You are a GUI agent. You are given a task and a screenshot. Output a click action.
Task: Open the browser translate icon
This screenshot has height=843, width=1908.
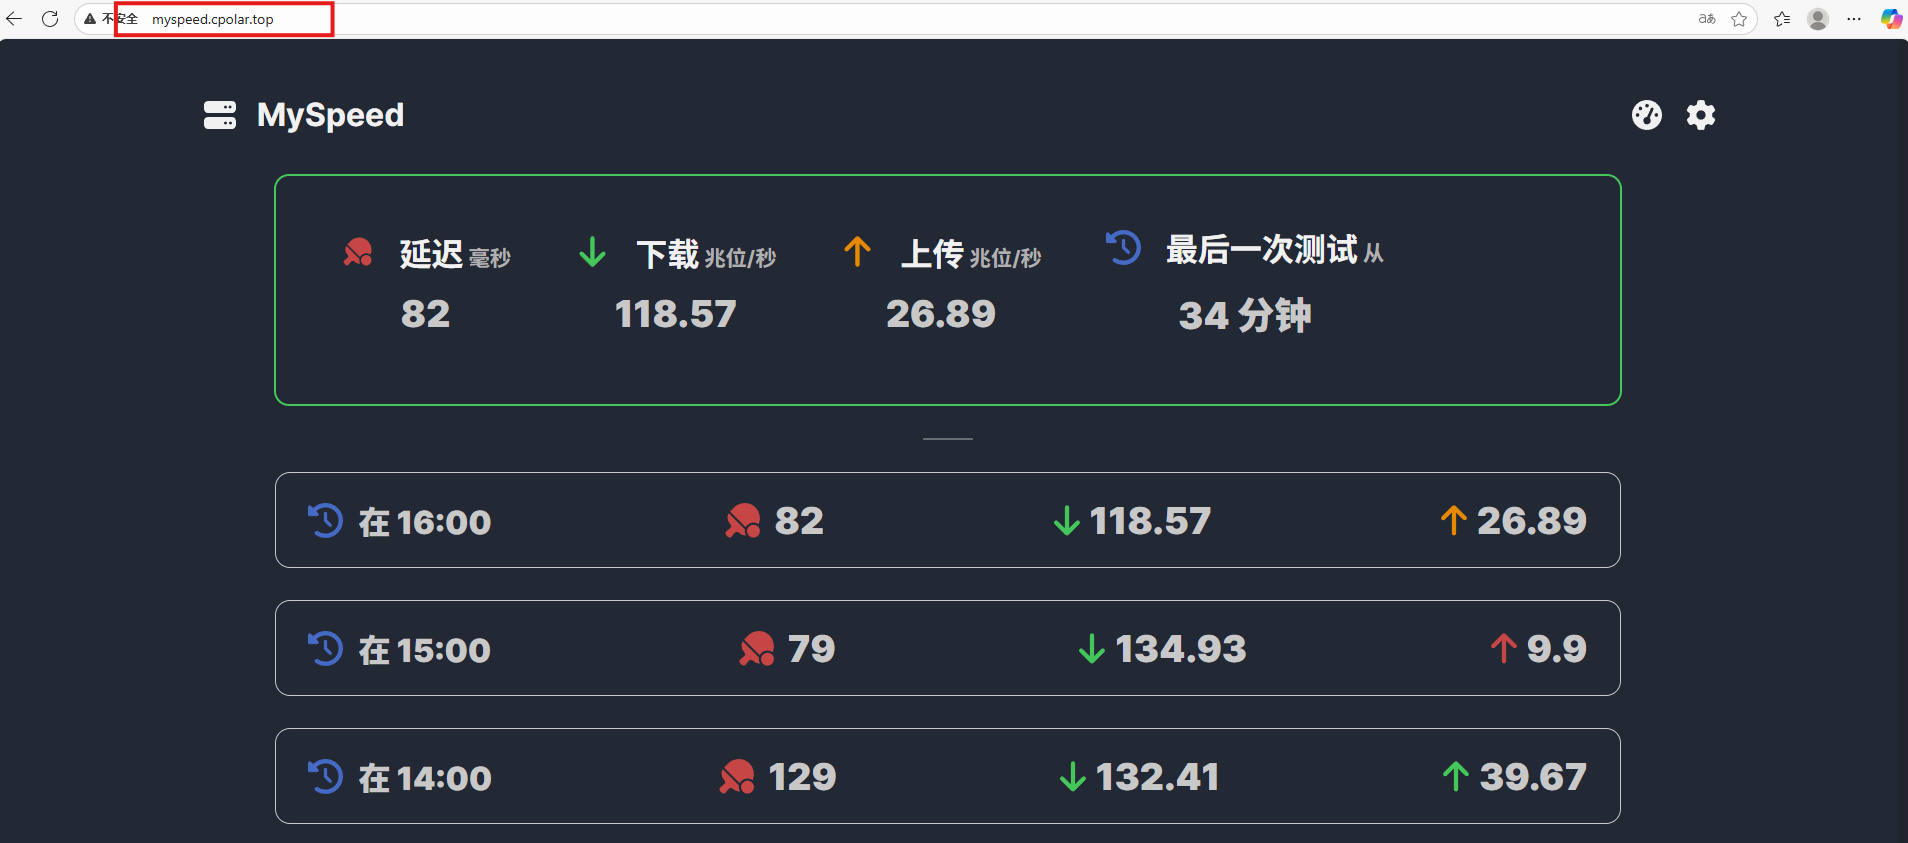click(x=1707, y=19)
